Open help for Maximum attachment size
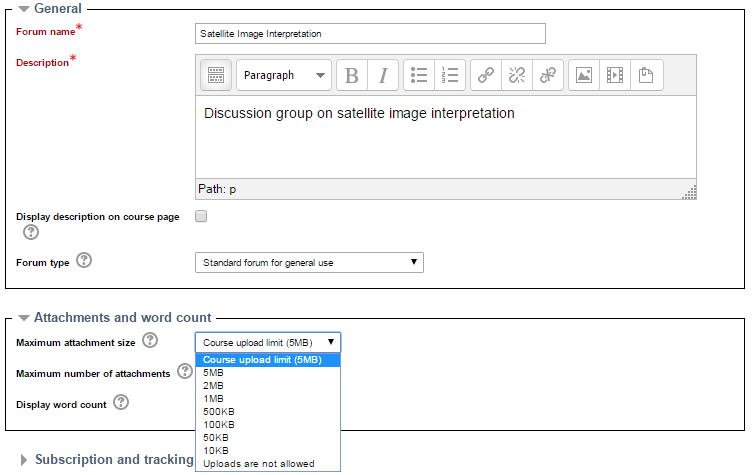The width and height of the screenshot is (753, 475). pos(150,340)
